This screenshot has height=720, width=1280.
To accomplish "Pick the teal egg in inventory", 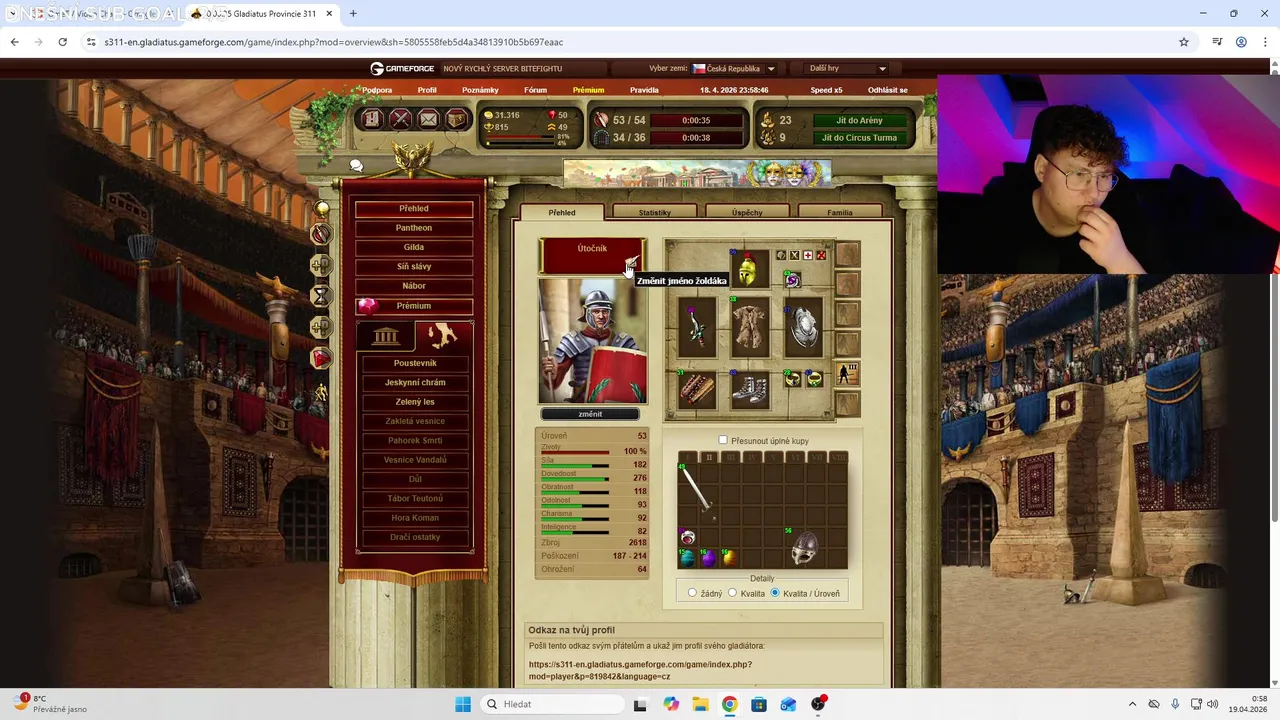I will coord(687,557).
